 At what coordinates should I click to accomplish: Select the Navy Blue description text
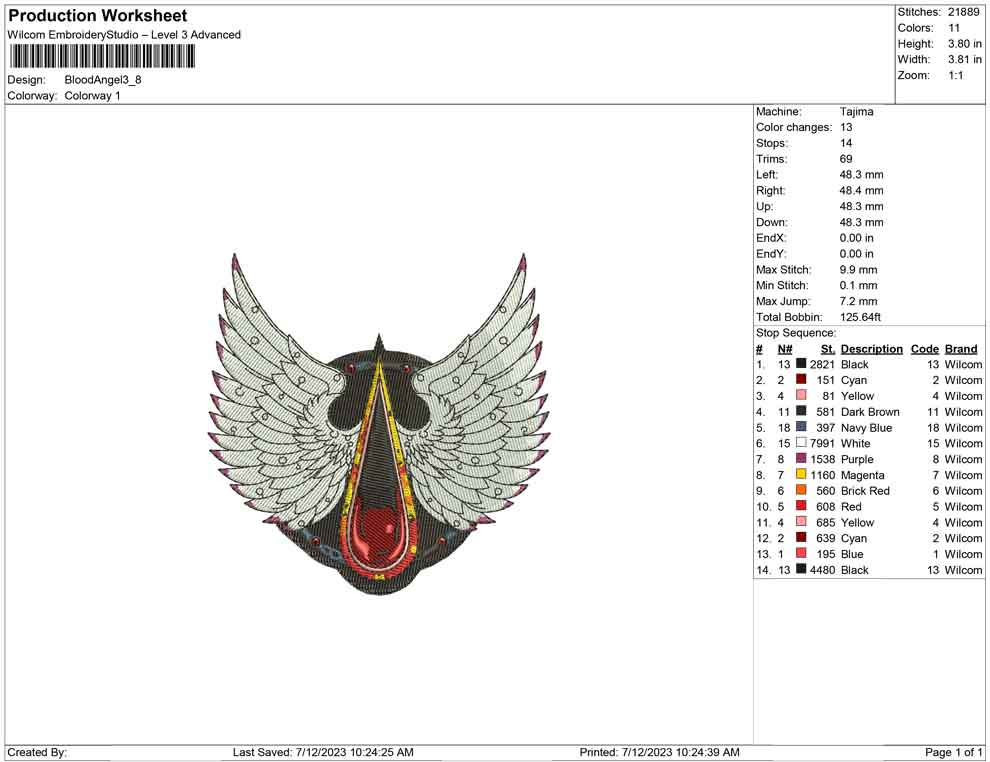[x=866, y=427]
